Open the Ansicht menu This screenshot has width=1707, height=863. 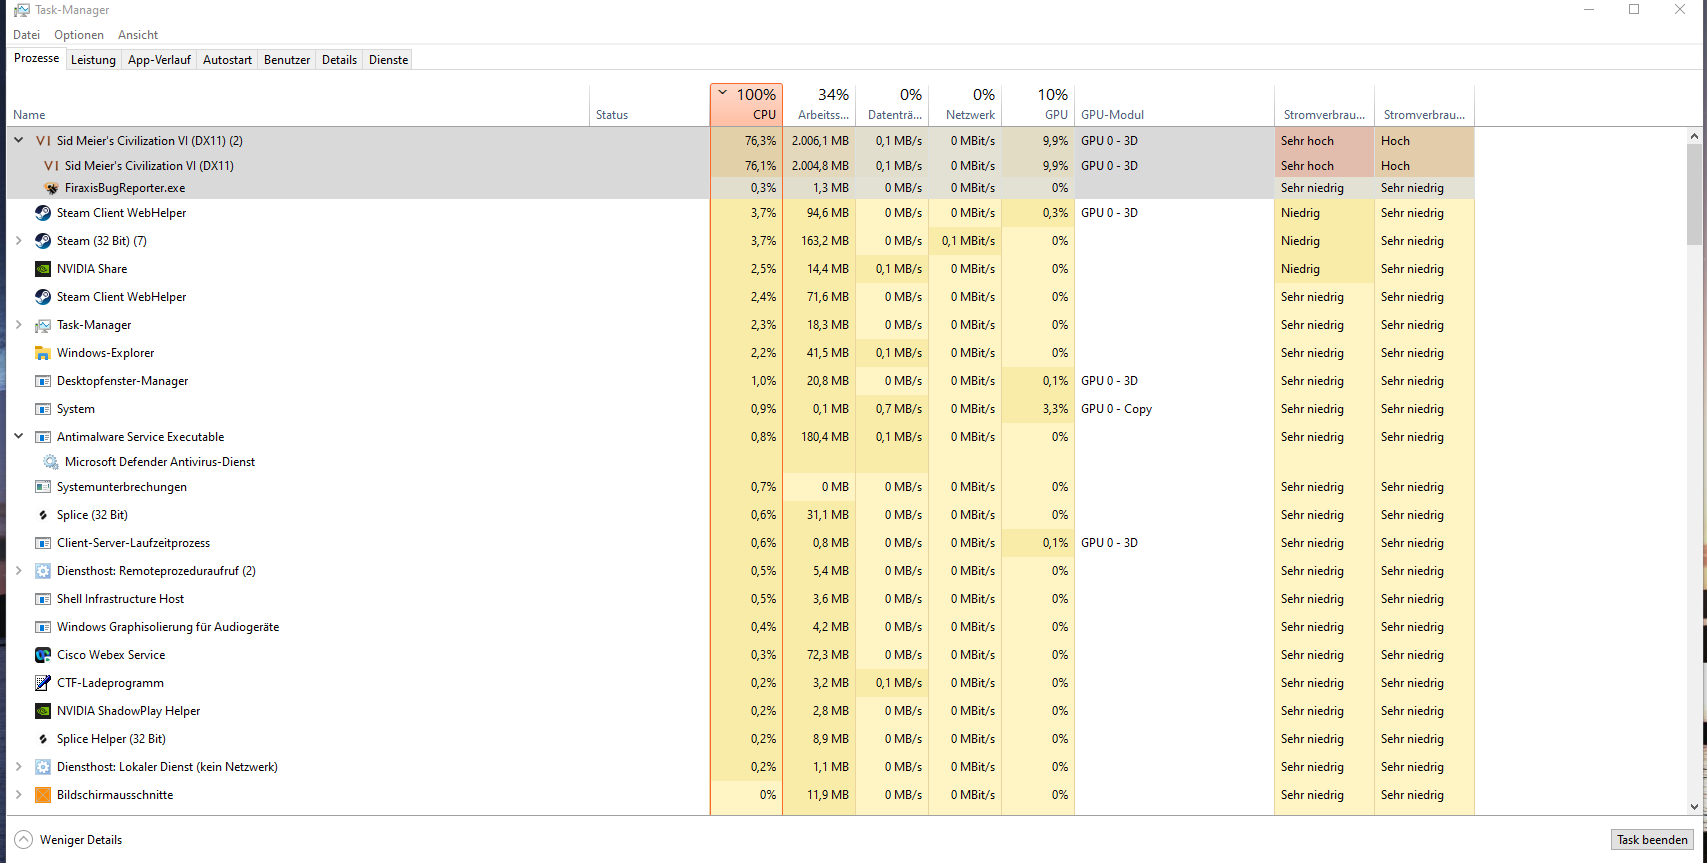(138, 35)
